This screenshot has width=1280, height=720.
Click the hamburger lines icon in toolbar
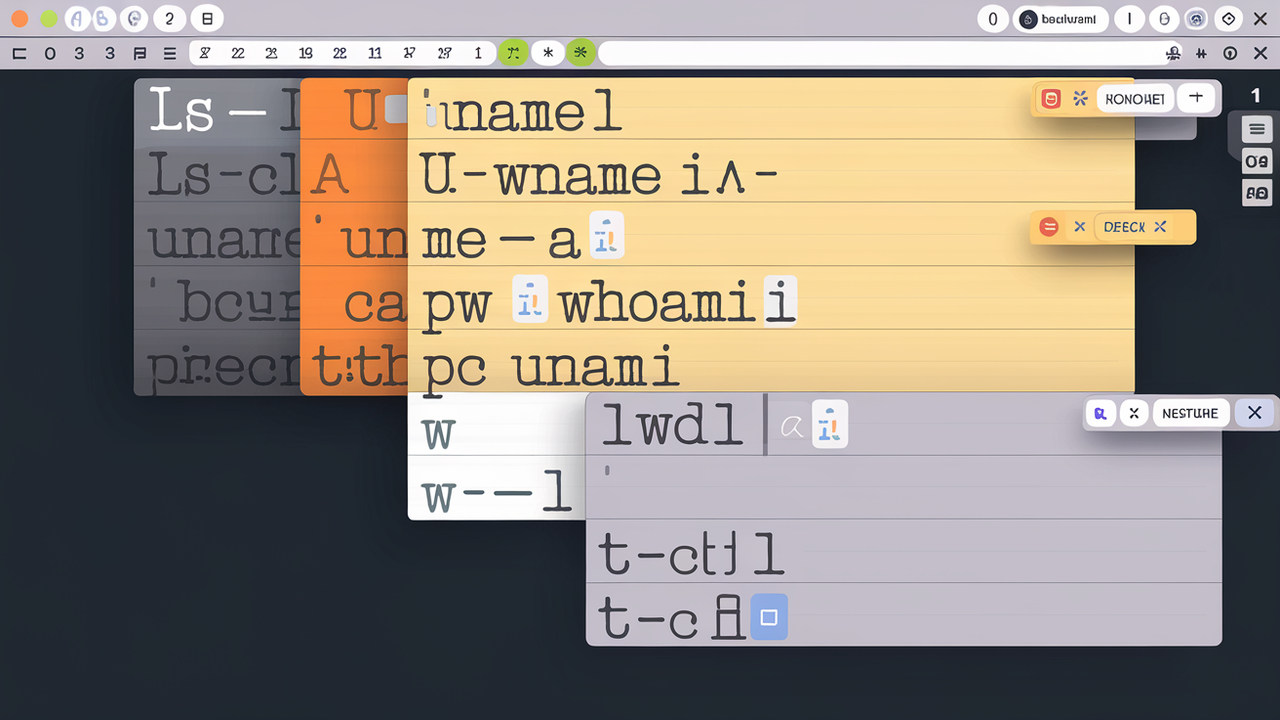click(x=169, y=53)
